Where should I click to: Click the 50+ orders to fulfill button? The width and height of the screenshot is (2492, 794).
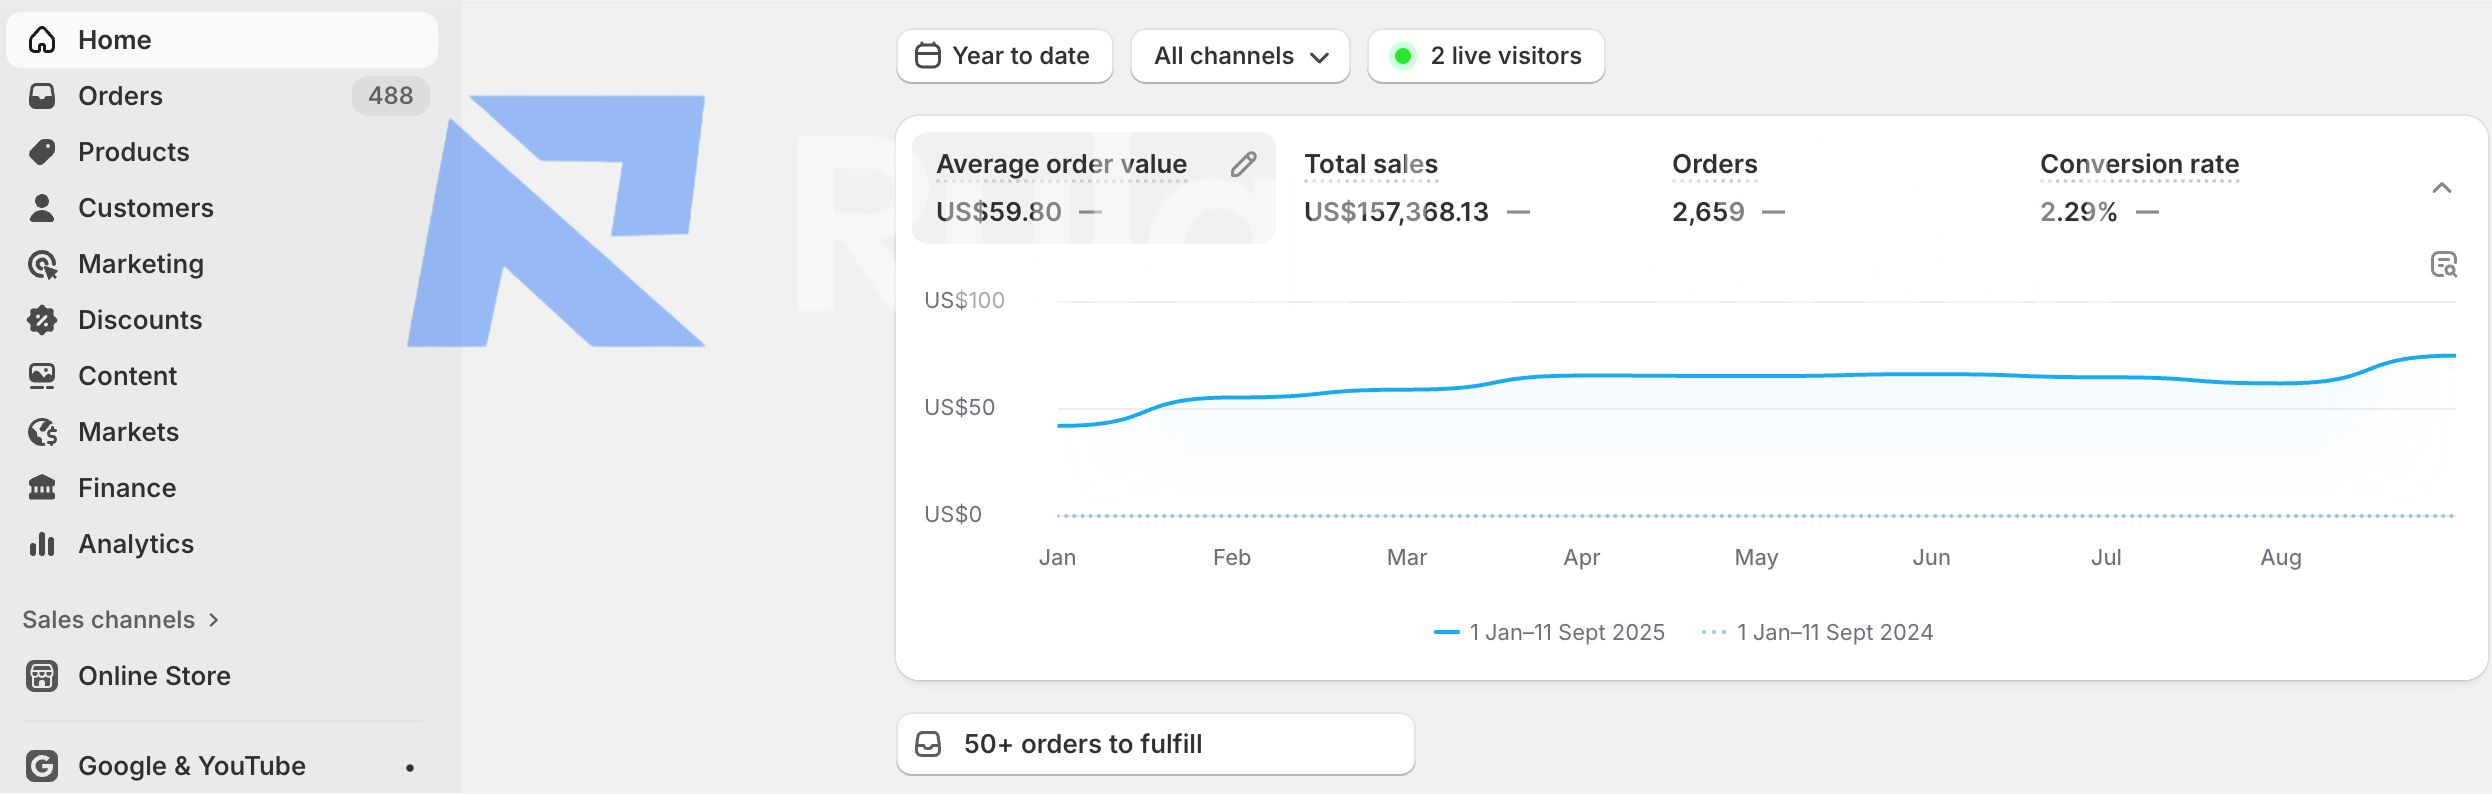[1155, 744]
